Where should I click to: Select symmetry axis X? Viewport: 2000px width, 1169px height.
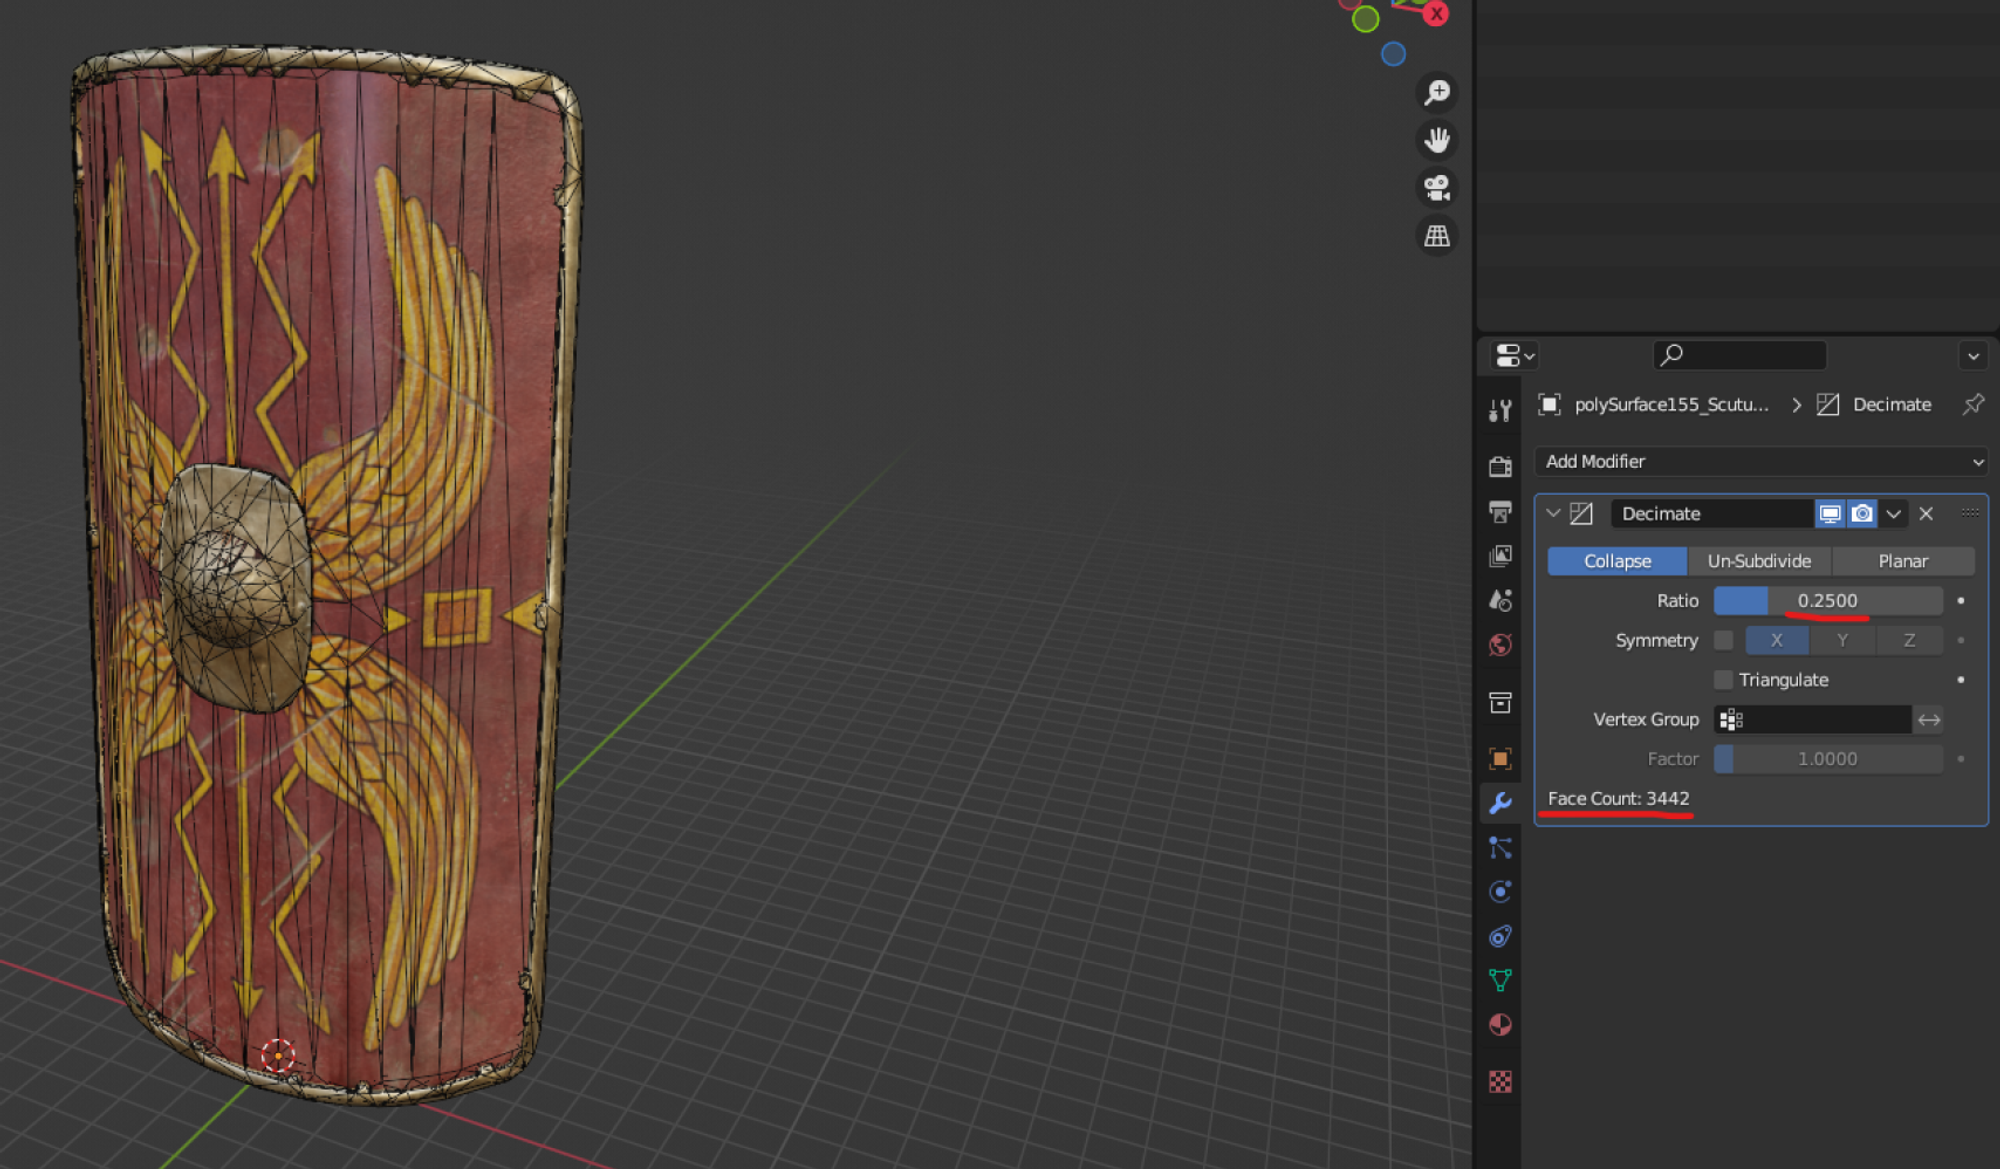click(1777, 640)
